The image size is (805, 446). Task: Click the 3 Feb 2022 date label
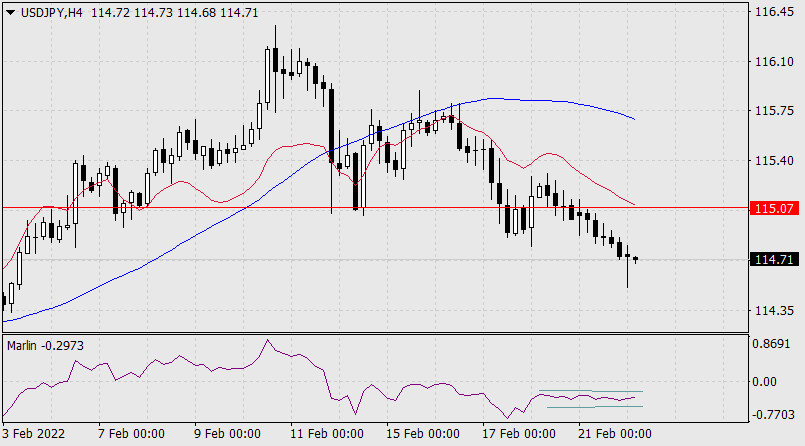click(34, 434)
